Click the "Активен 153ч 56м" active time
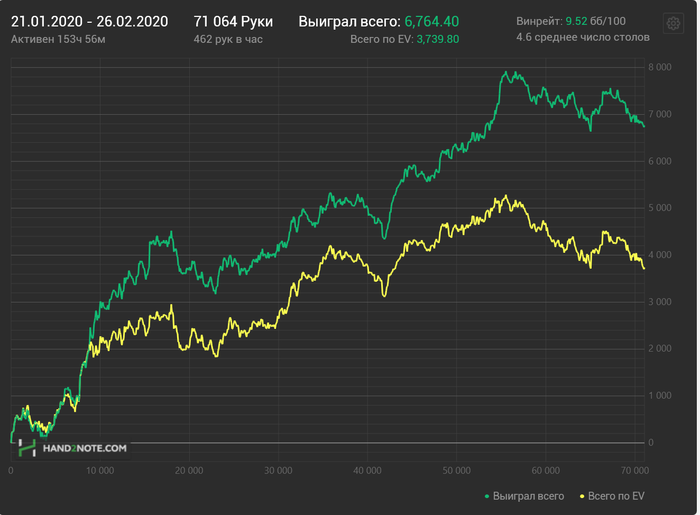 tap(58, 39)
